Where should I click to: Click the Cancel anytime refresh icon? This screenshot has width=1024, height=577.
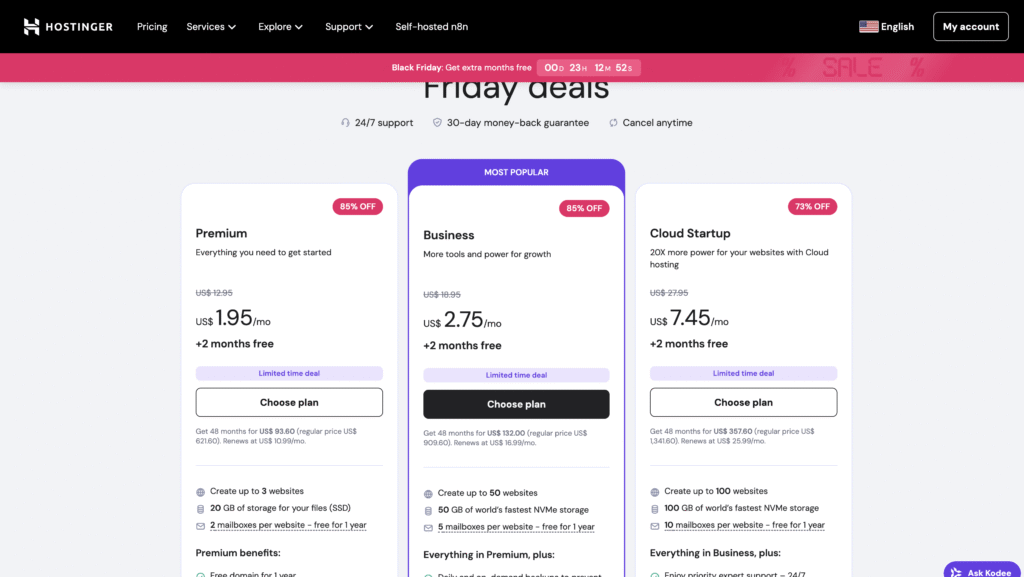coord(613,123)
